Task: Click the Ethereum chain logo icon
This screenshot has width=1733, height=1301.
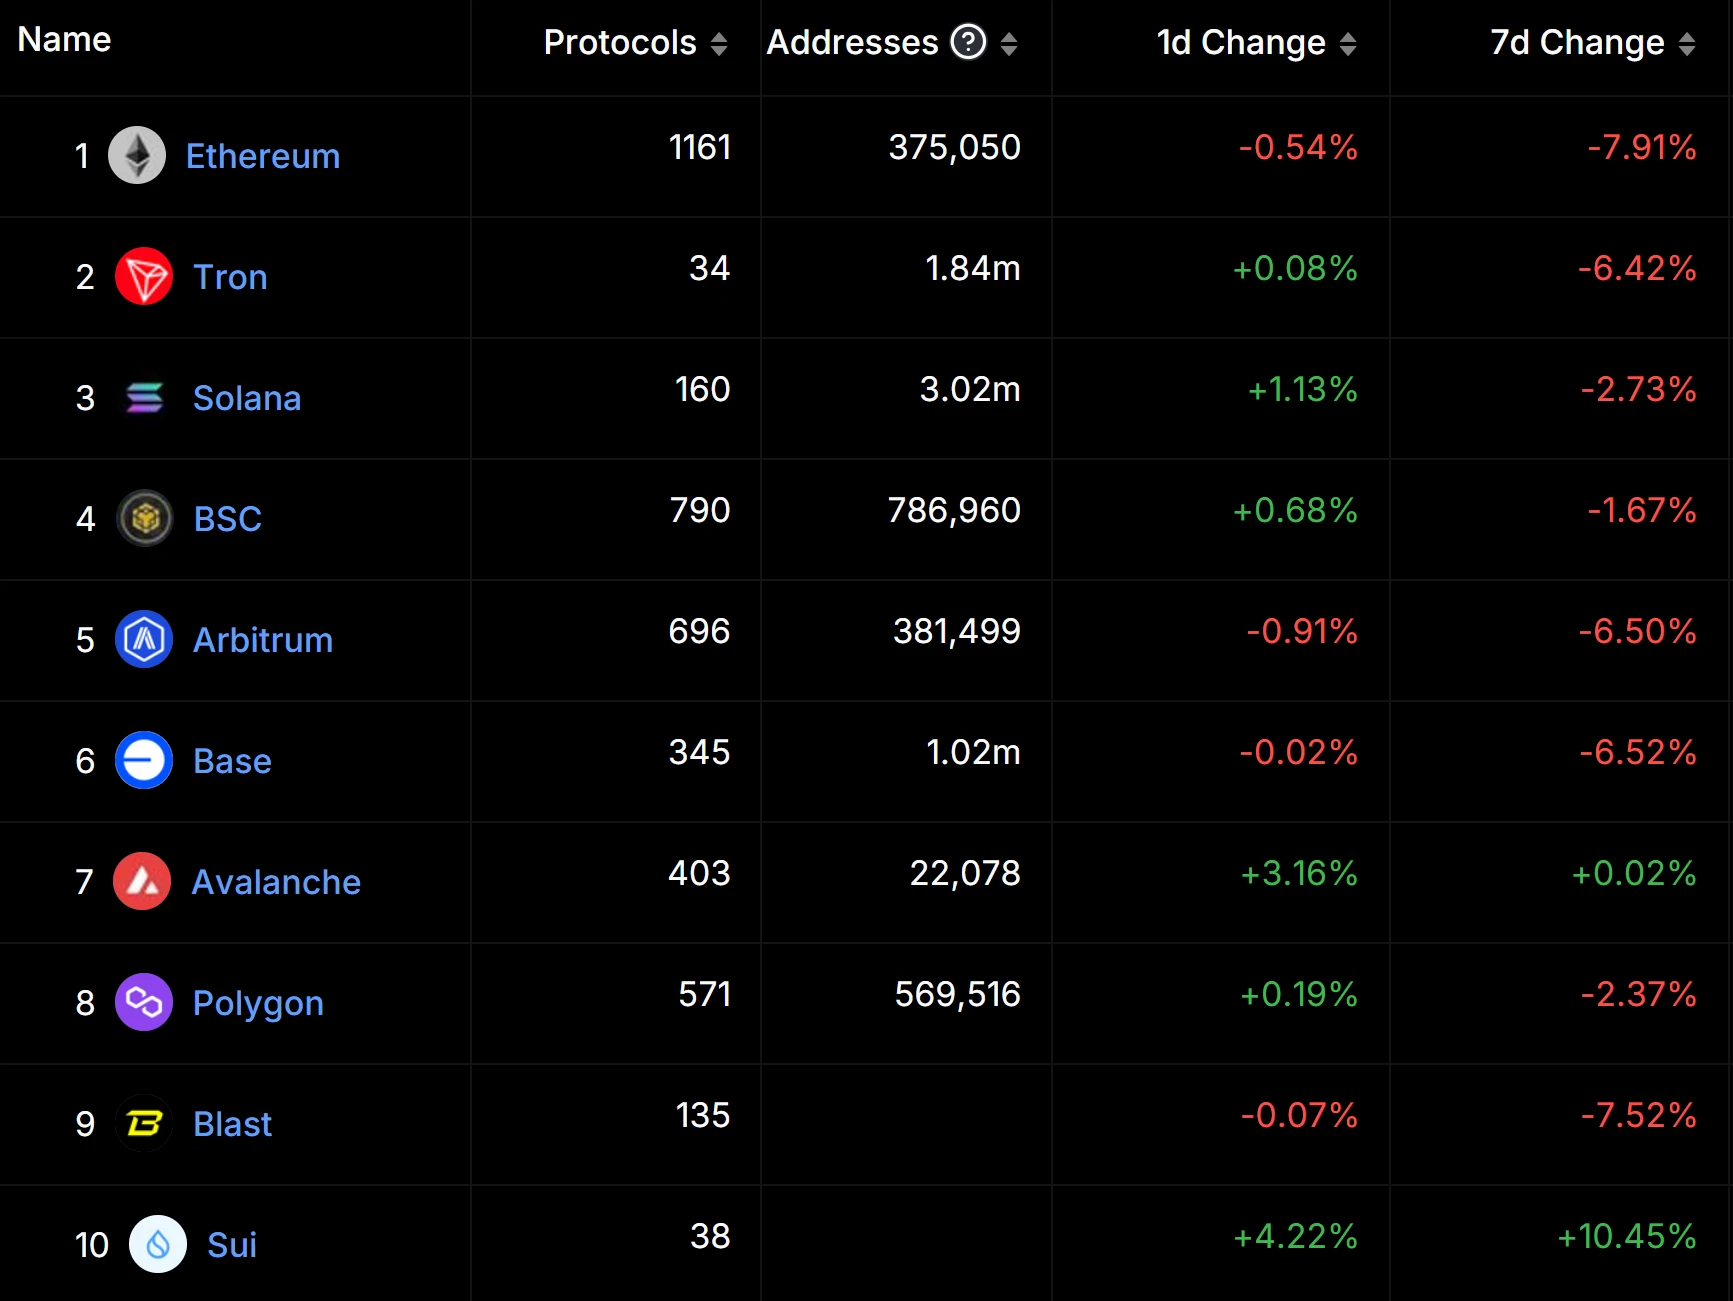Action: [137, 155]
